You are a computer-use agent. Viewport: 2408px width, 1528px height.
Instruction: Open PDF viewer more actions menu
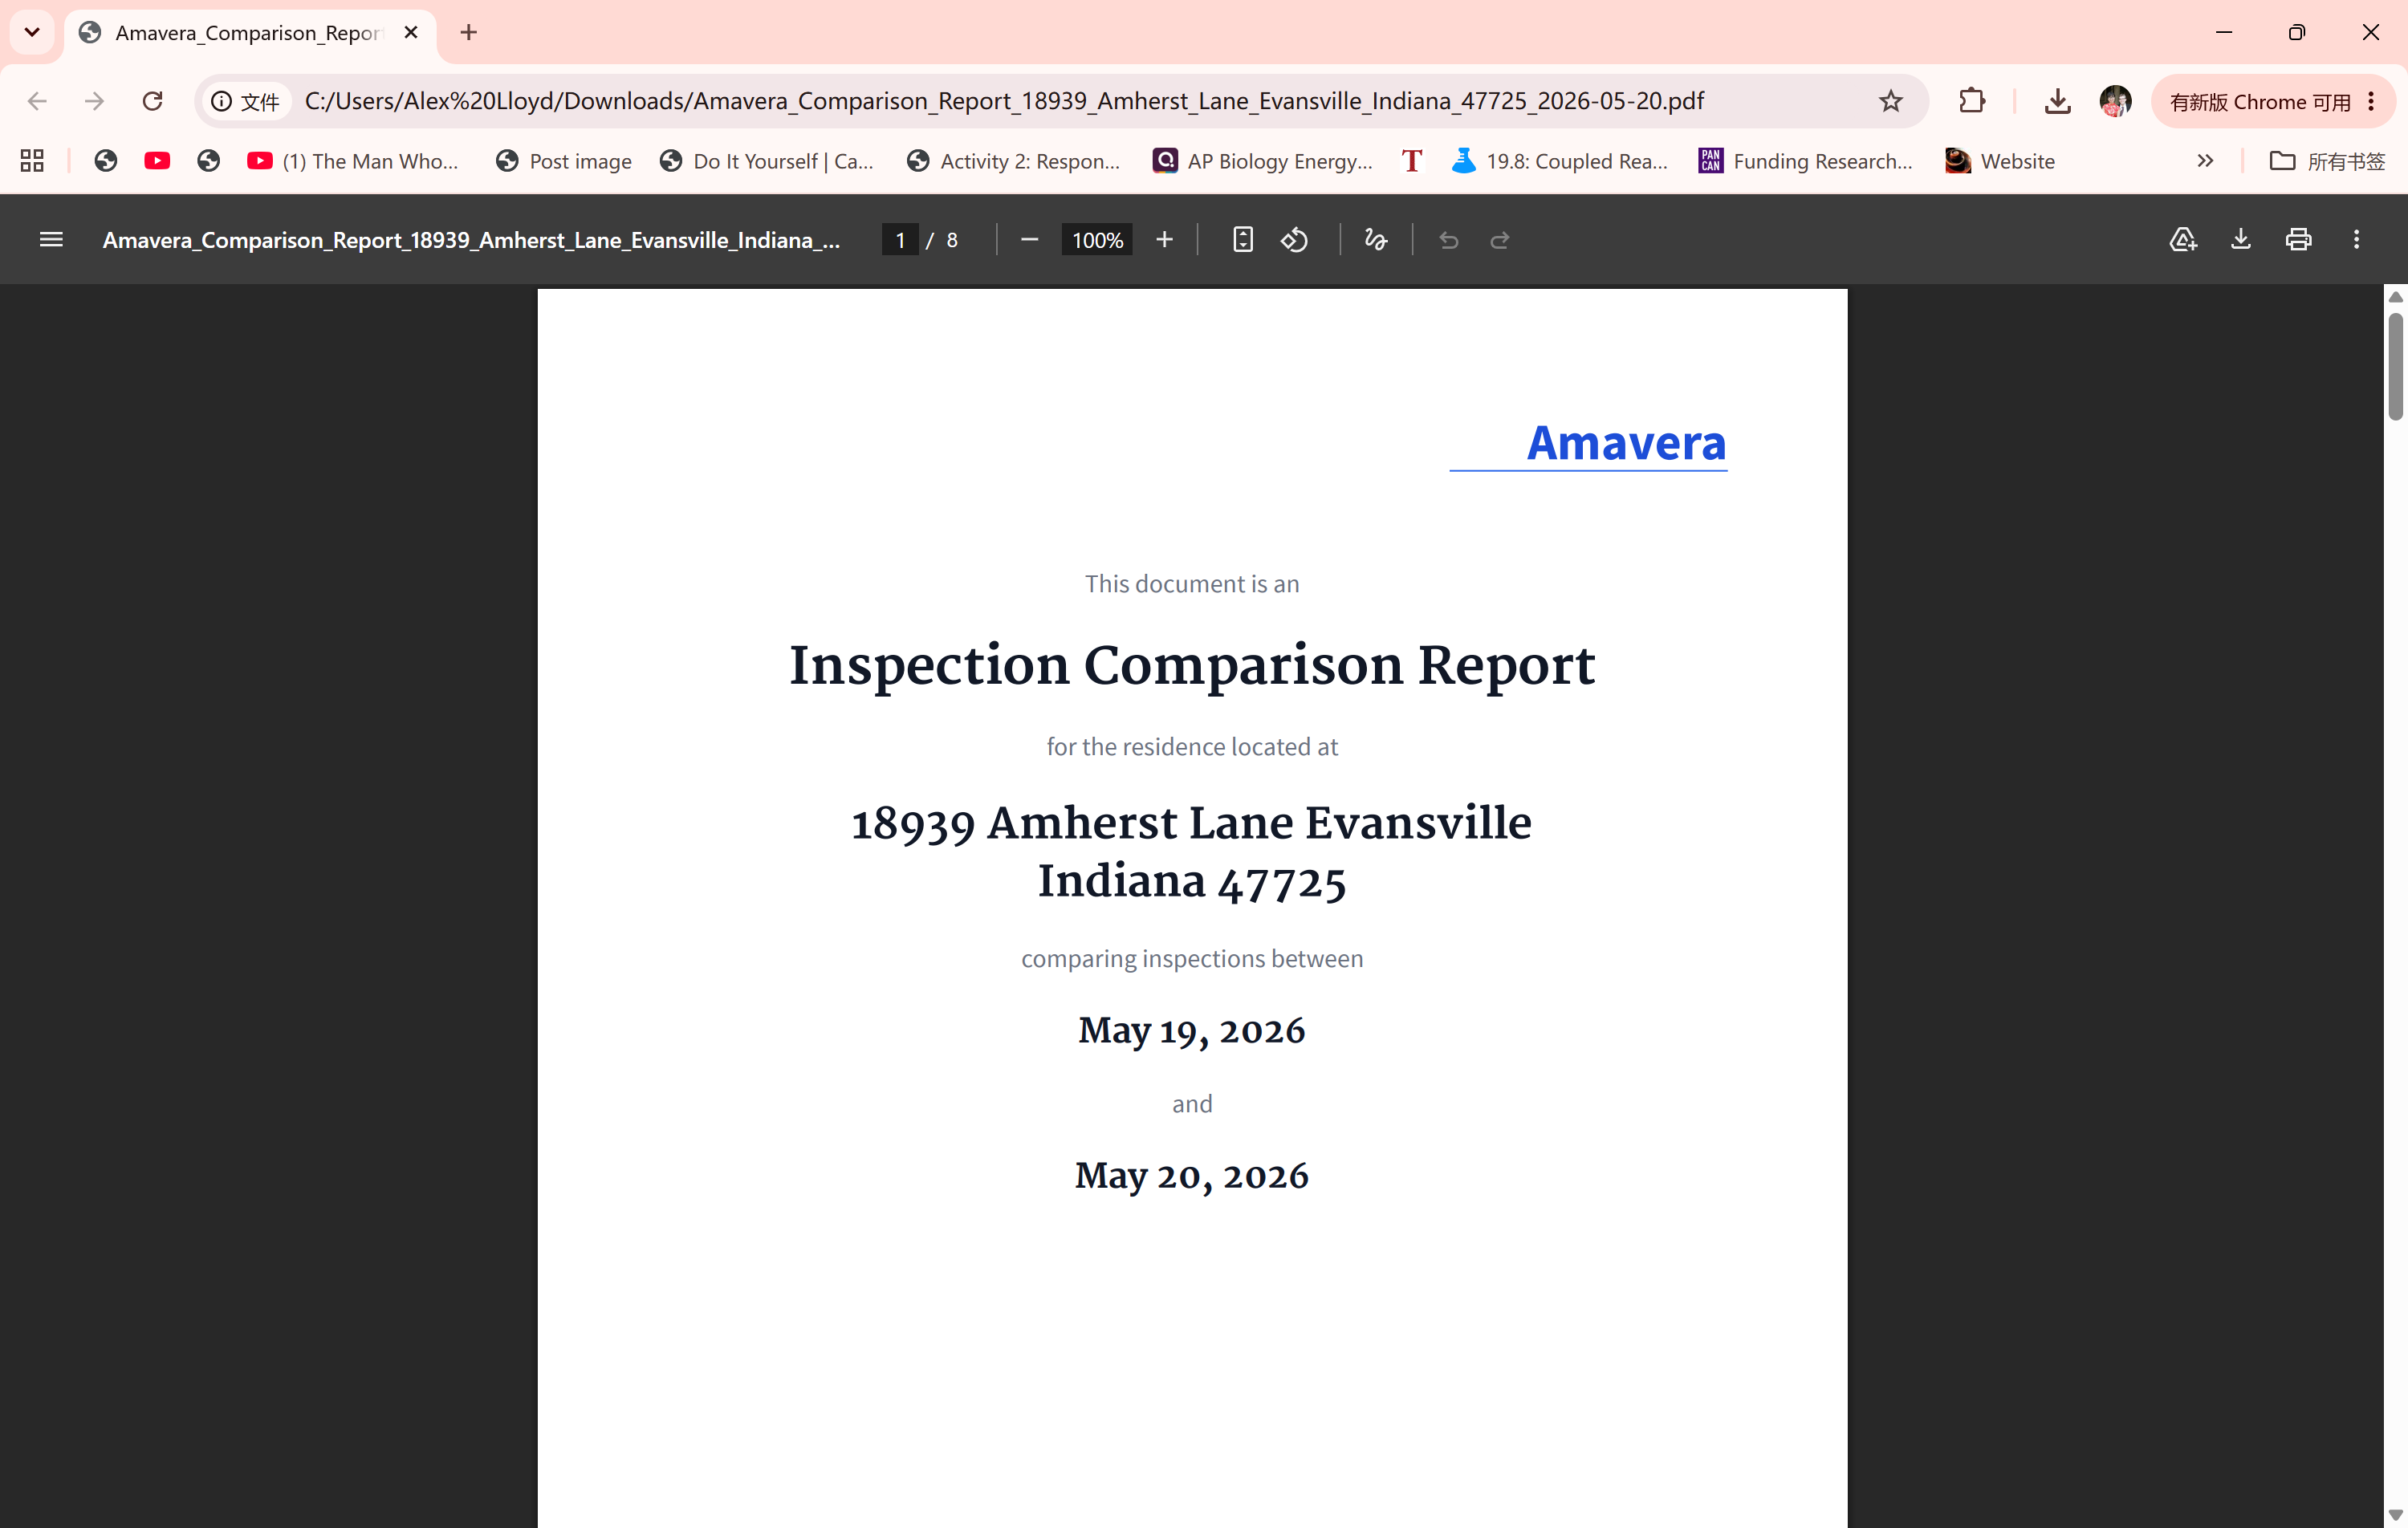2356,240
